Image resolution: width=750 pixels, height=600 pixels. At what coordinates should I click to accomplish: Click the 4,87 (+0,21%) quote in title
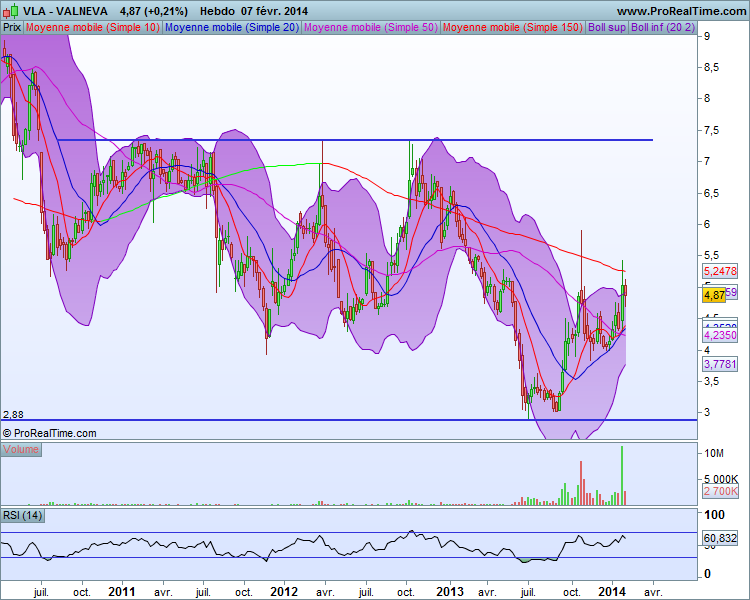[154, 11]
